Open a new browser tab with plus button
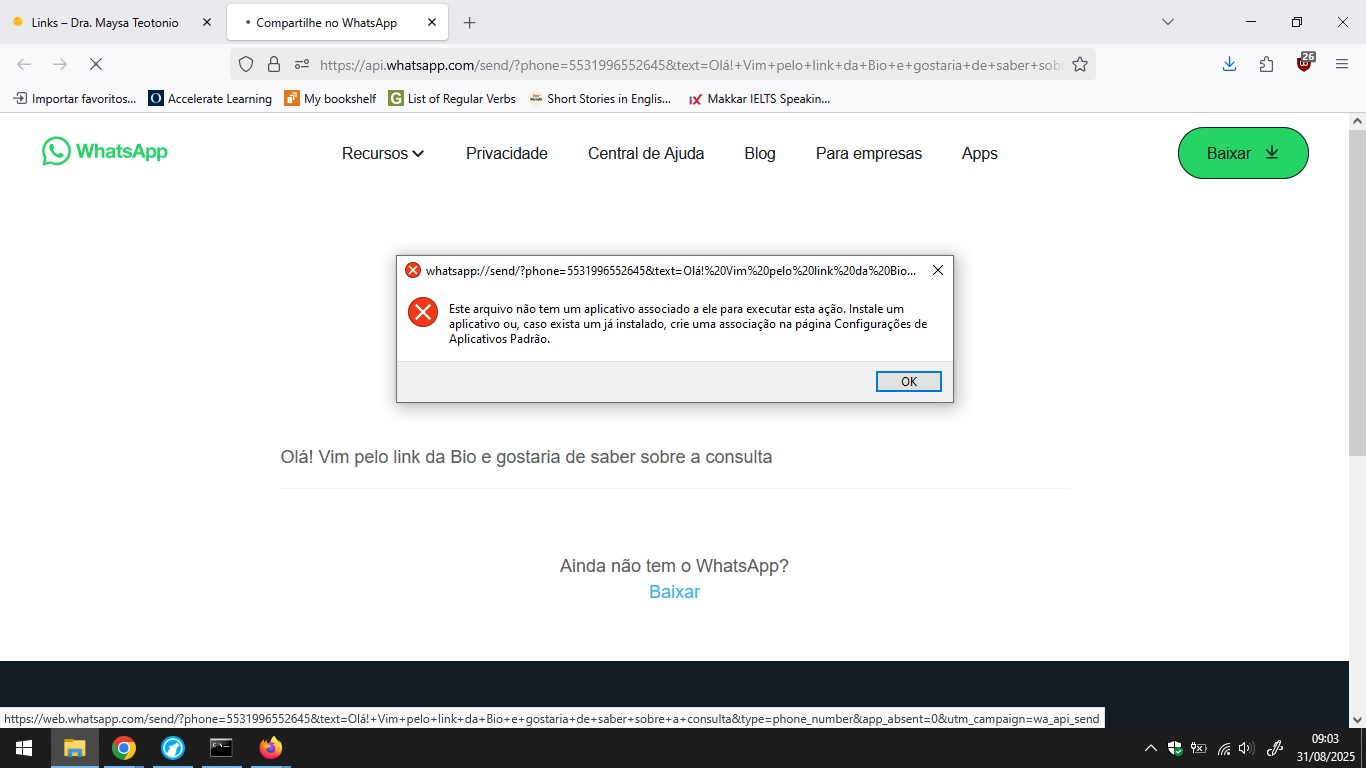1366x768 pixels. click(x=470, y=22)
